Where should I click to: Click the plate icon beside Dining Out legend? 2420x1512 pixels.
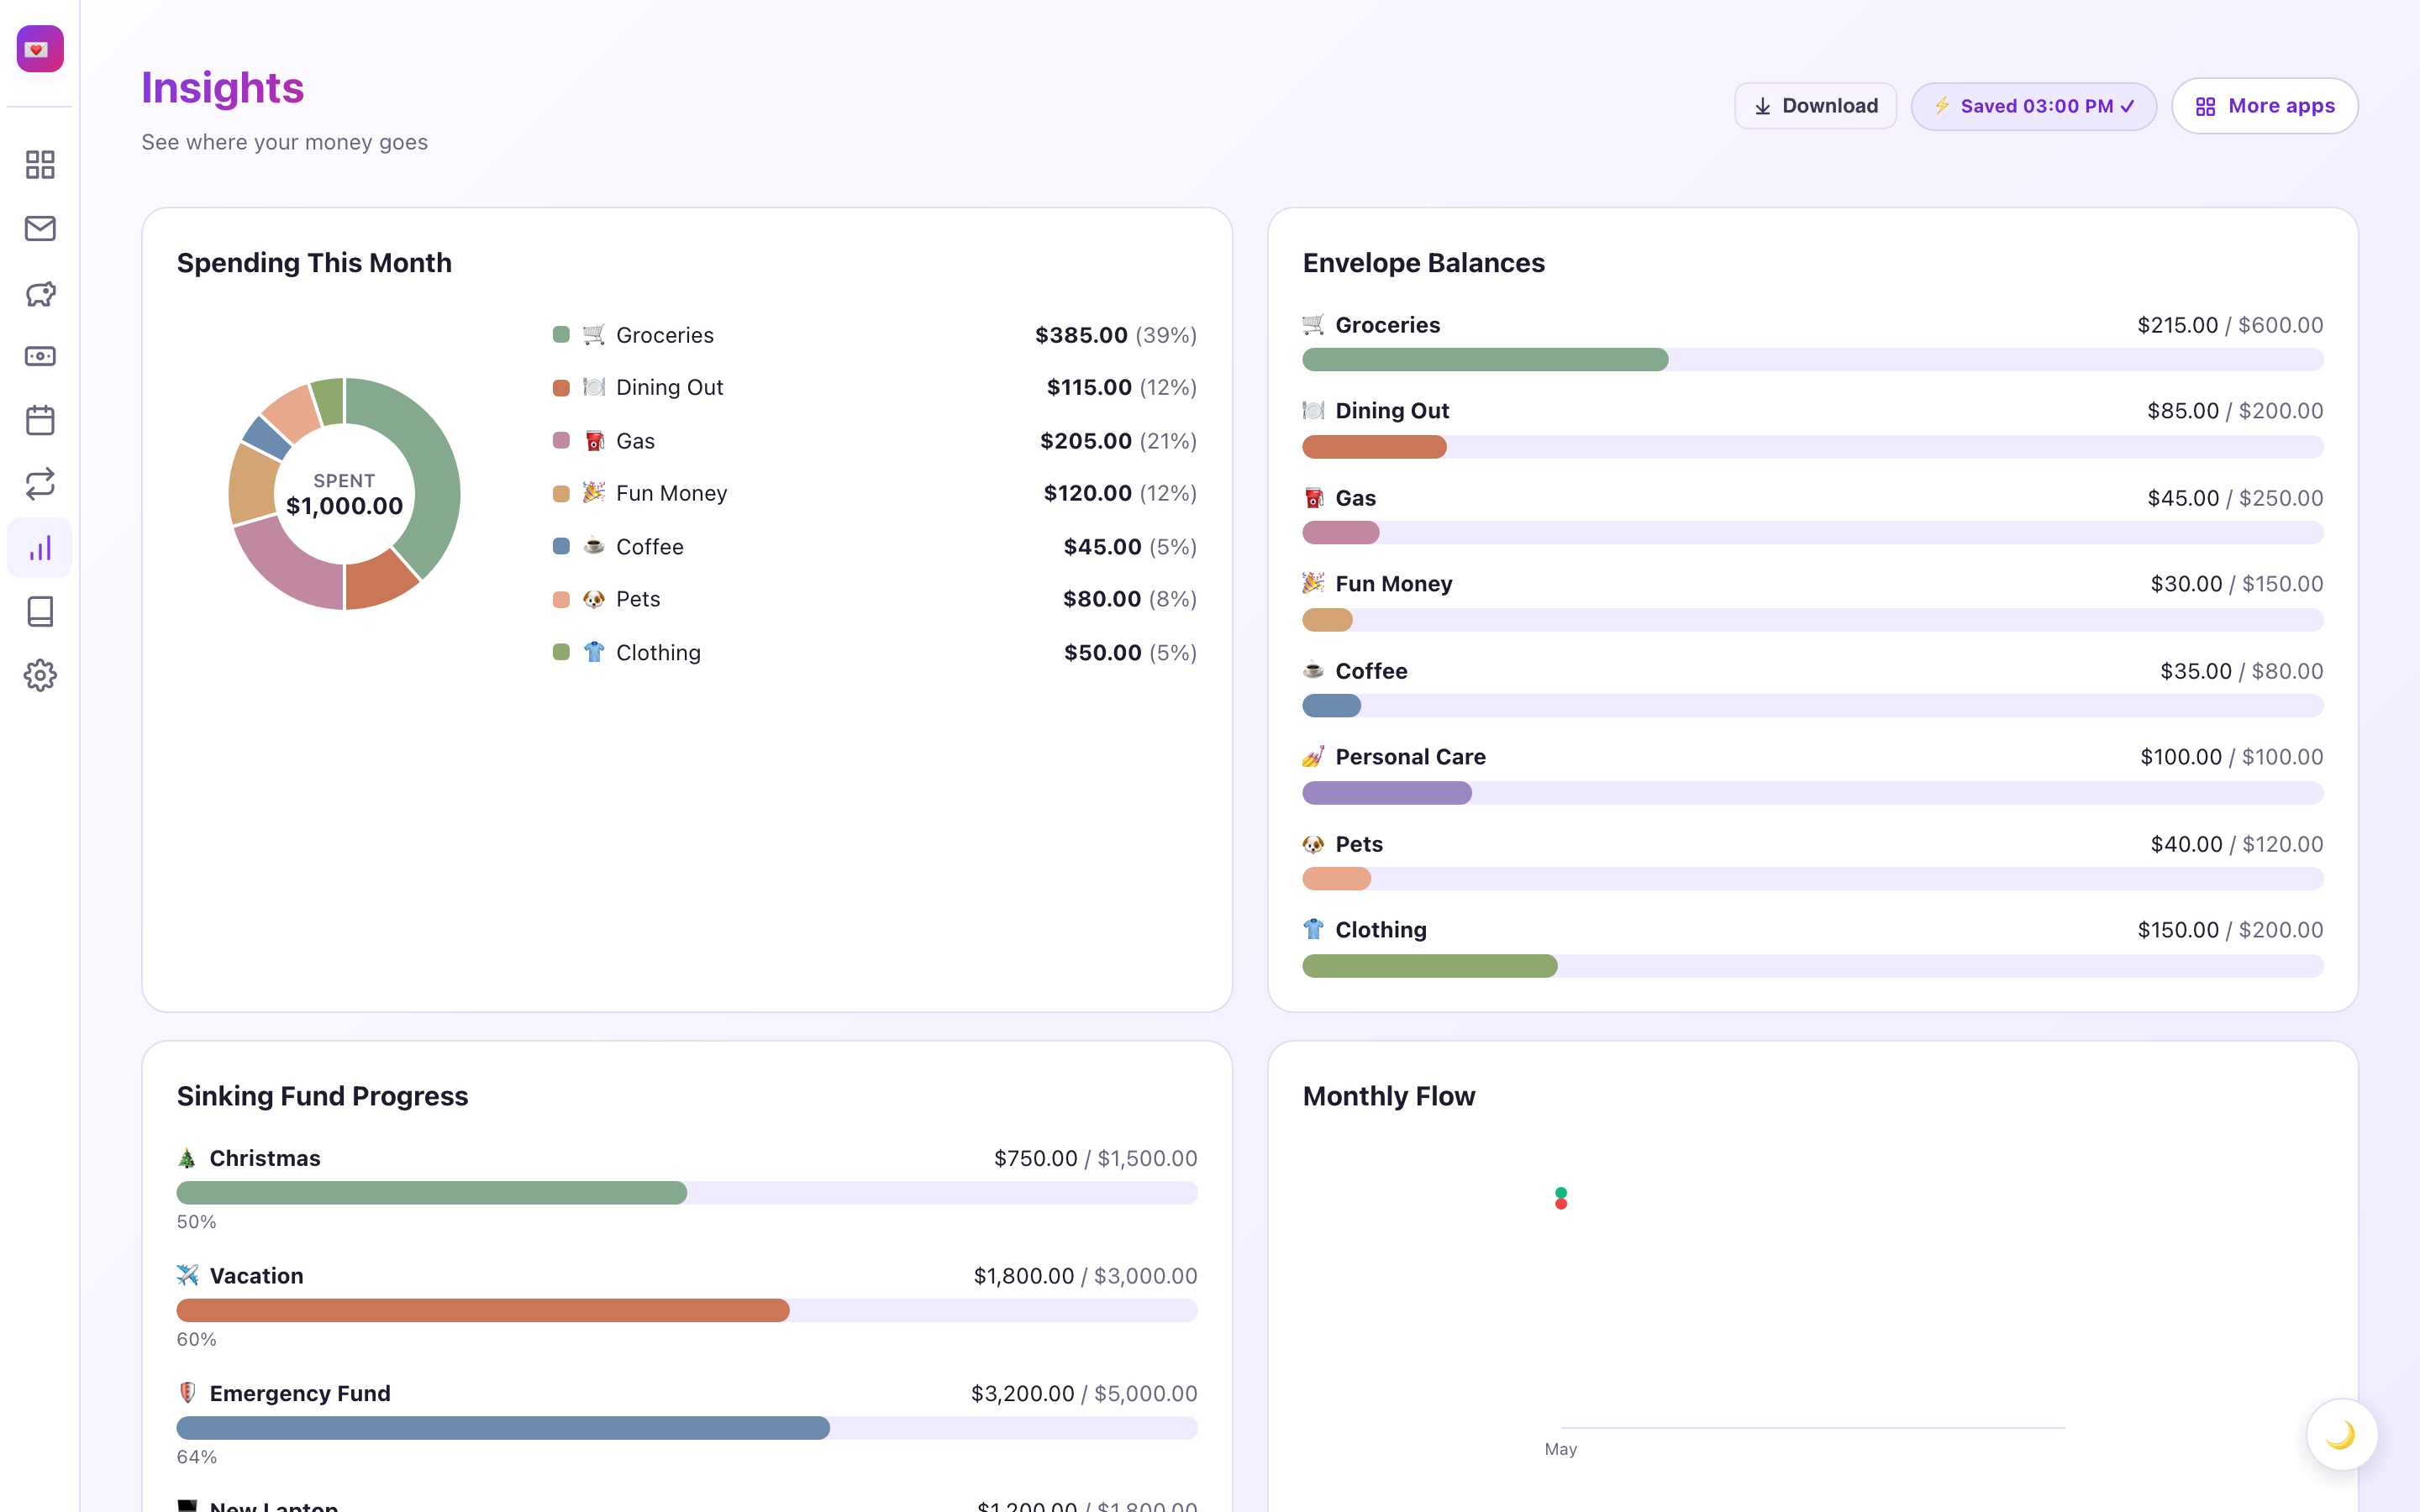click(594, 387)
